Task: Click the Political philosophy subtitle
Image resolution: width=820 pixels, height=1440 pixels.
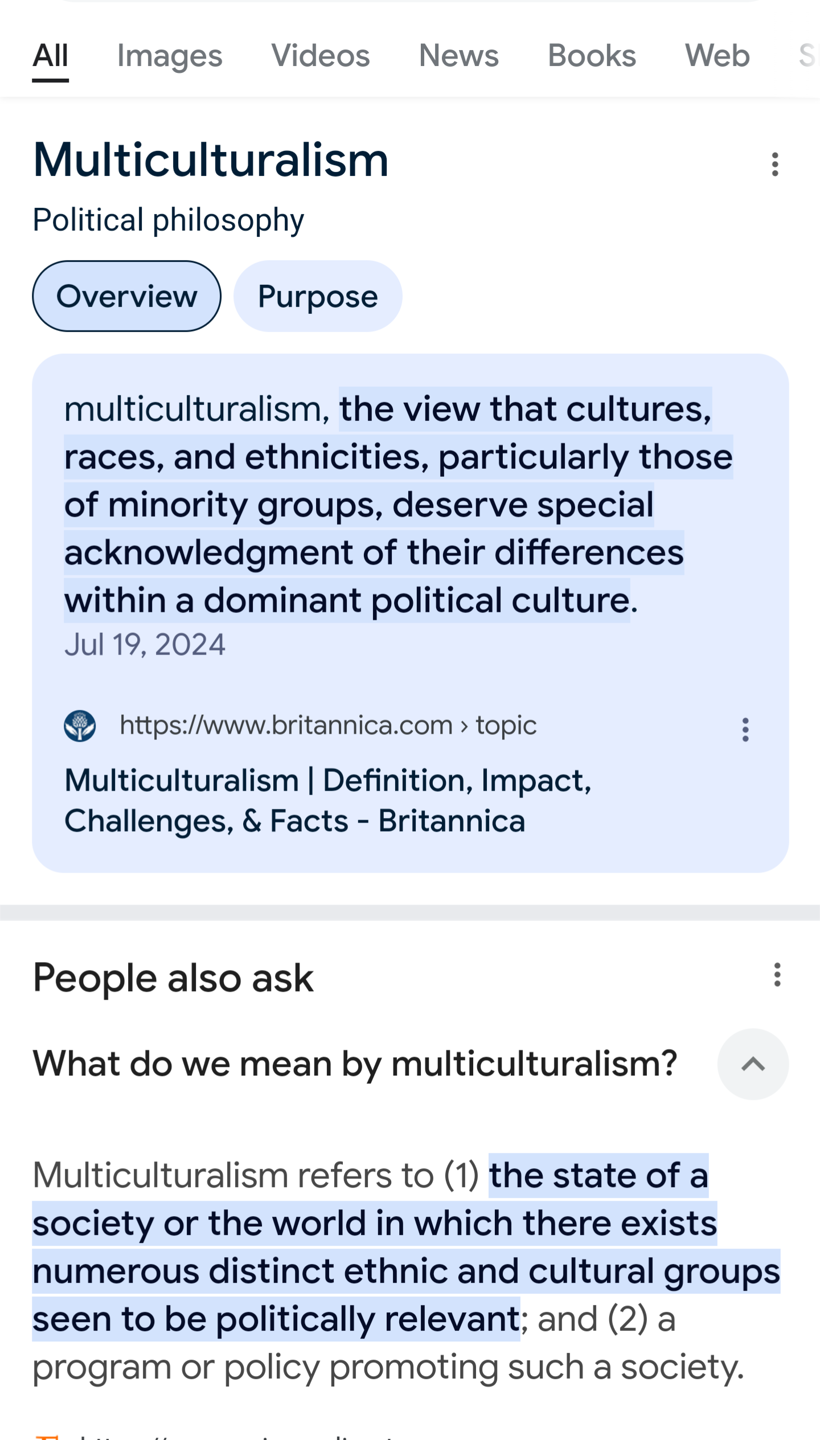Action: 168,220
